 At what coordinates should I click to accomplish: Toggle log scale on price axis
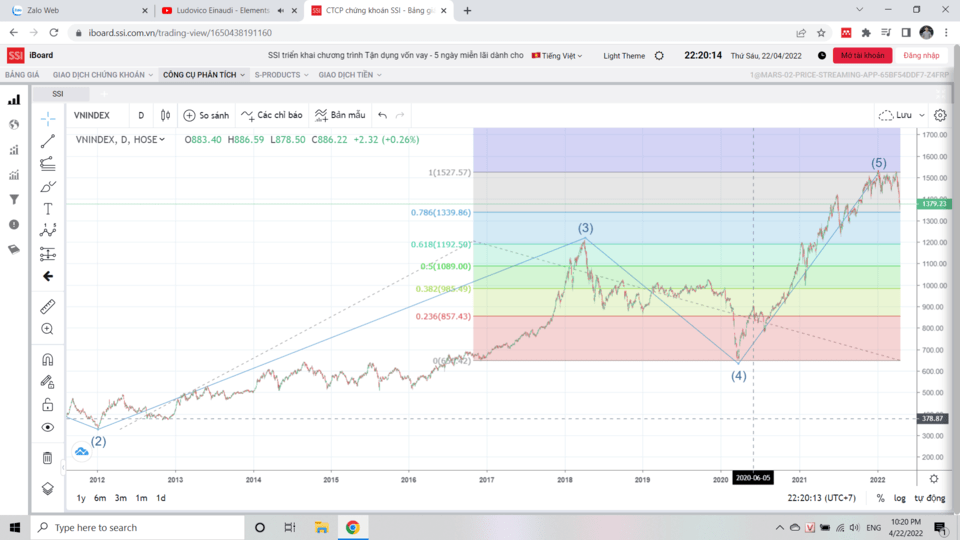pyautogui.click(x=901, y=498)
